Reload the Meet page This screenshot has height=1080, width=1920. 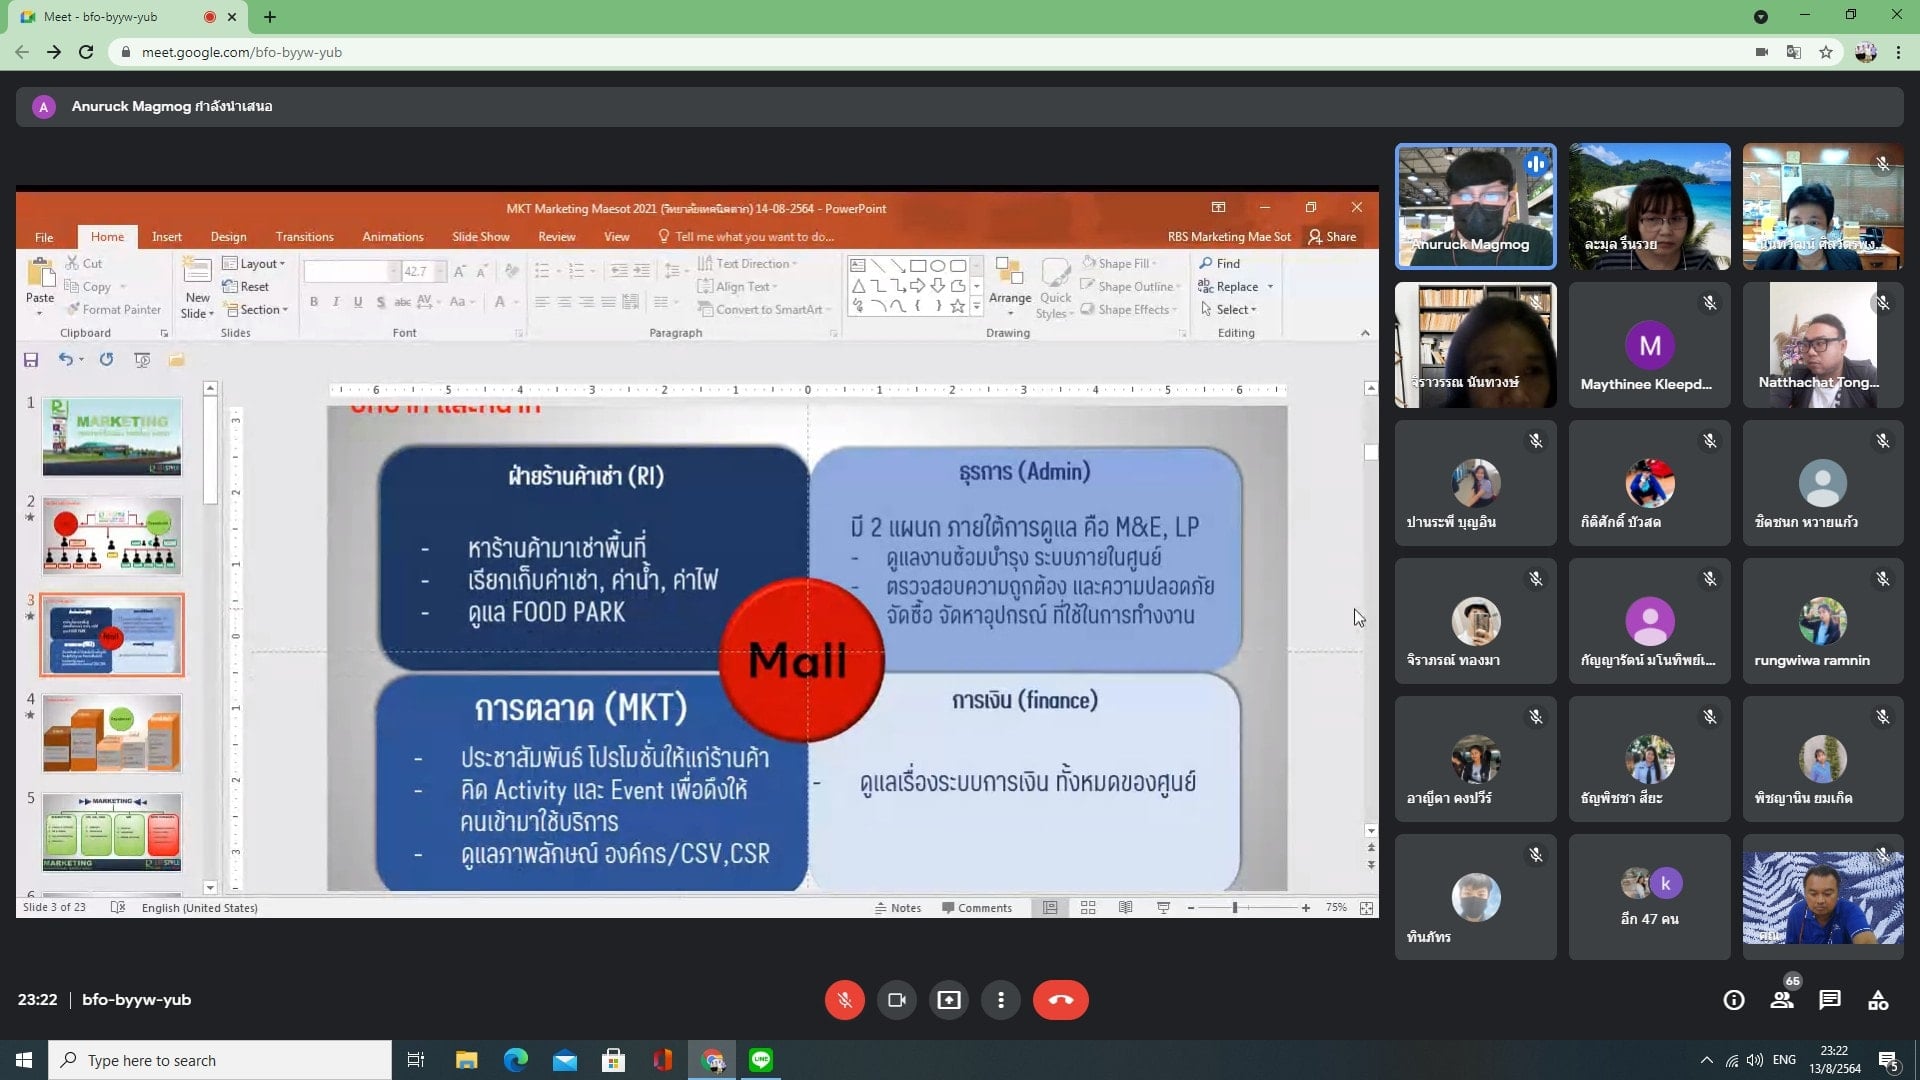[x=86, y=52]
